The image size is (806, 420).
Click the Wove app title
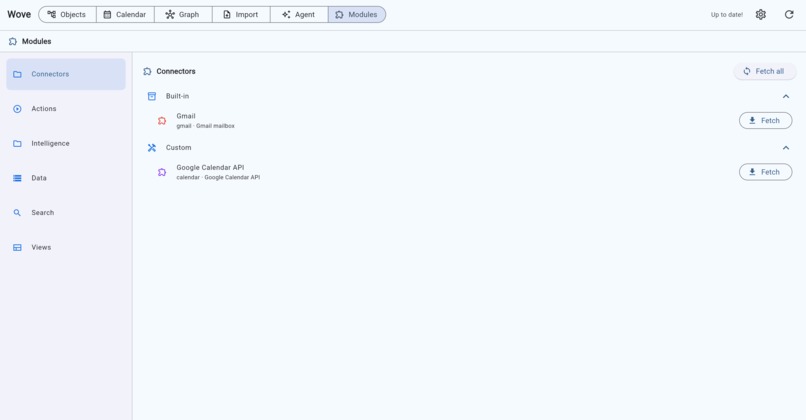tap(19, 14)
